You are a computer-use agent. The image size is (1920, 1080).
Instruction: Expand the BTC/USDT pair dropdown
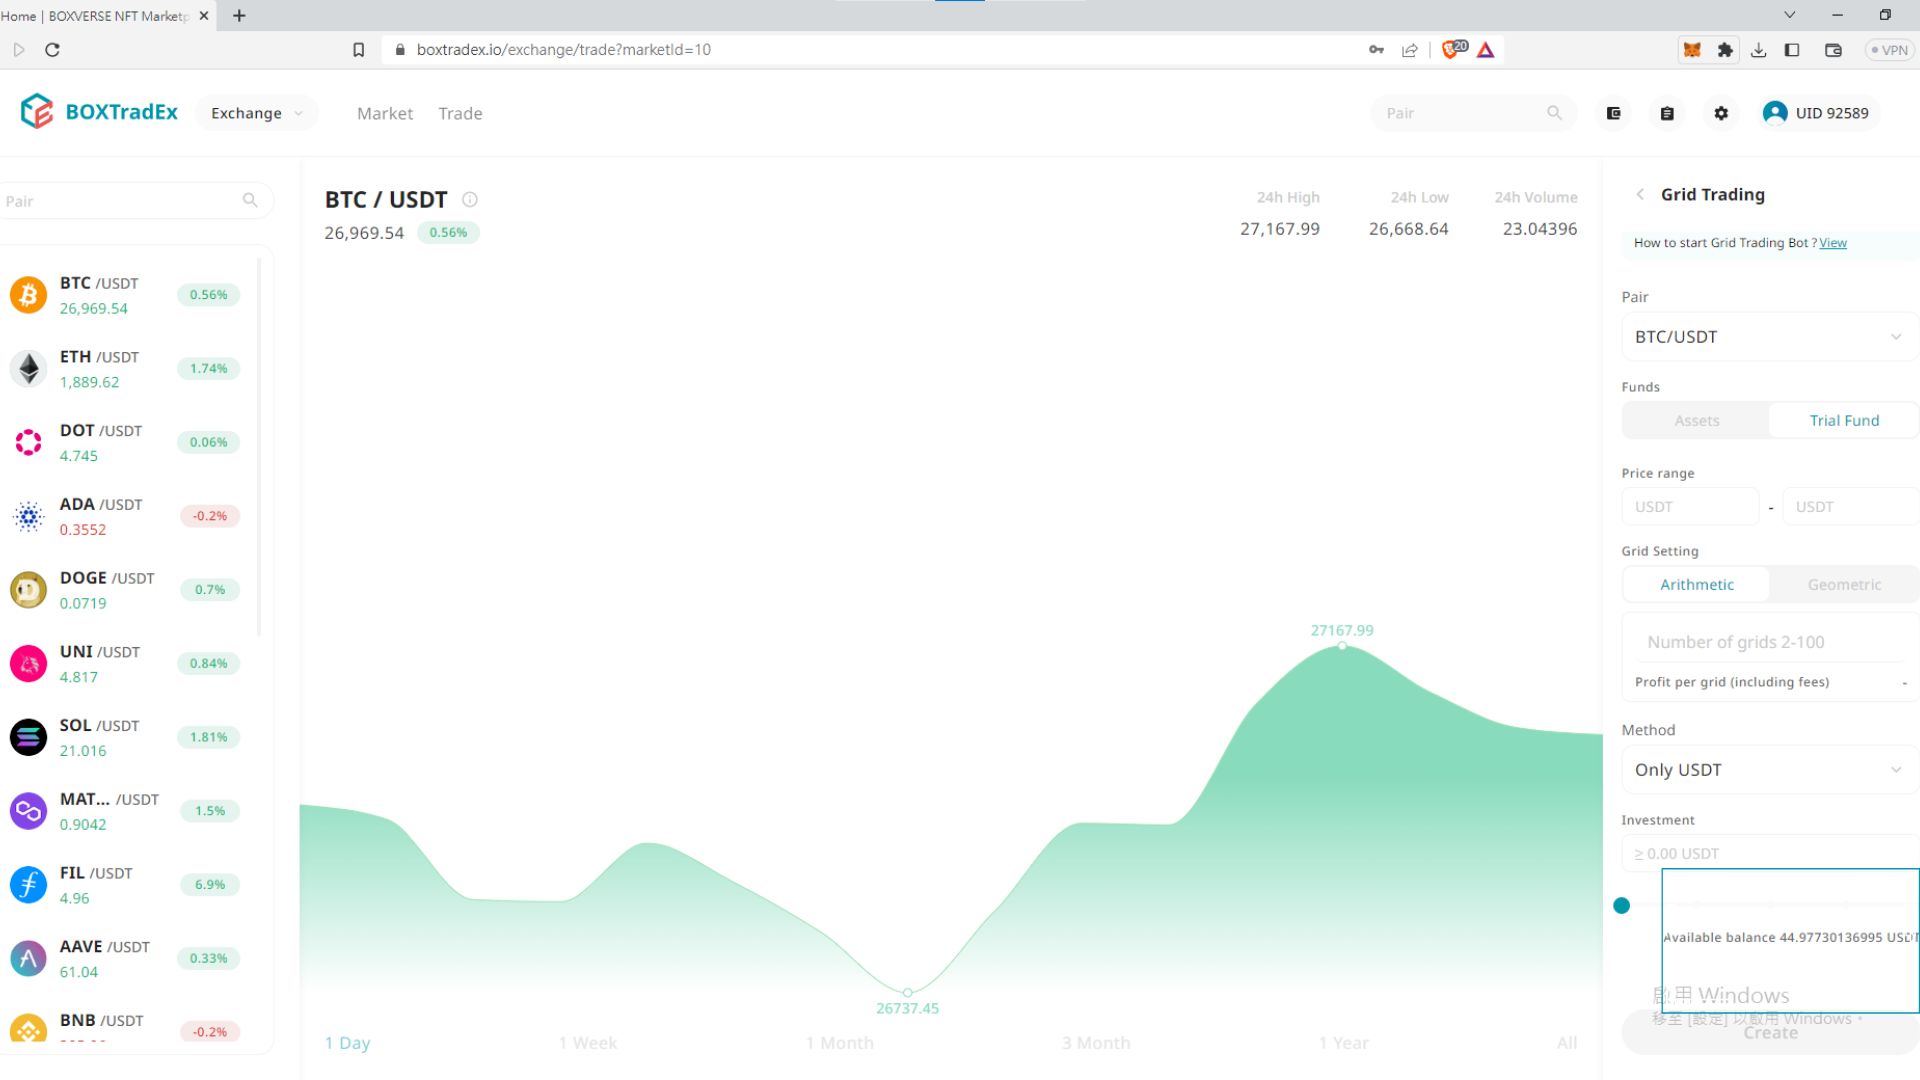(1768, 337)
